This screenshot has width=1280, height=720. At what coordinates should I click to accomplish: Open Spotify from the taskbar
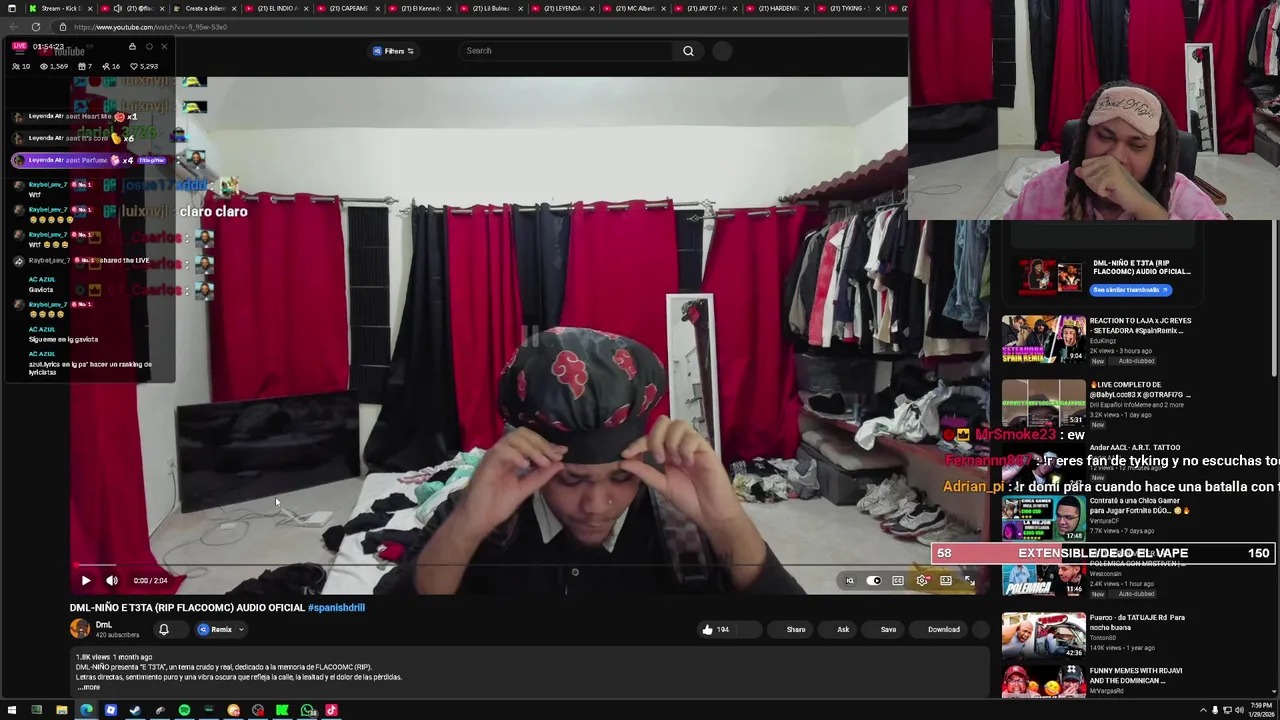[184, 711]
